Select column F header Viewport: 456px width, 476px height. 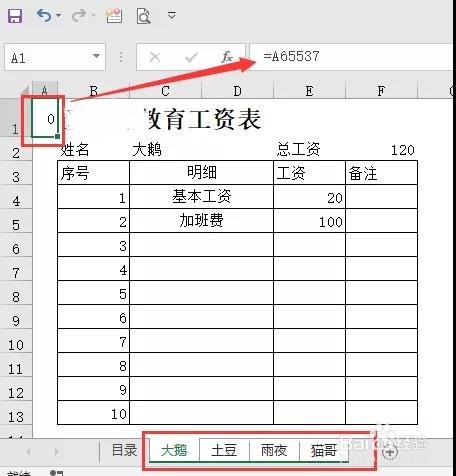coord(381,90)
